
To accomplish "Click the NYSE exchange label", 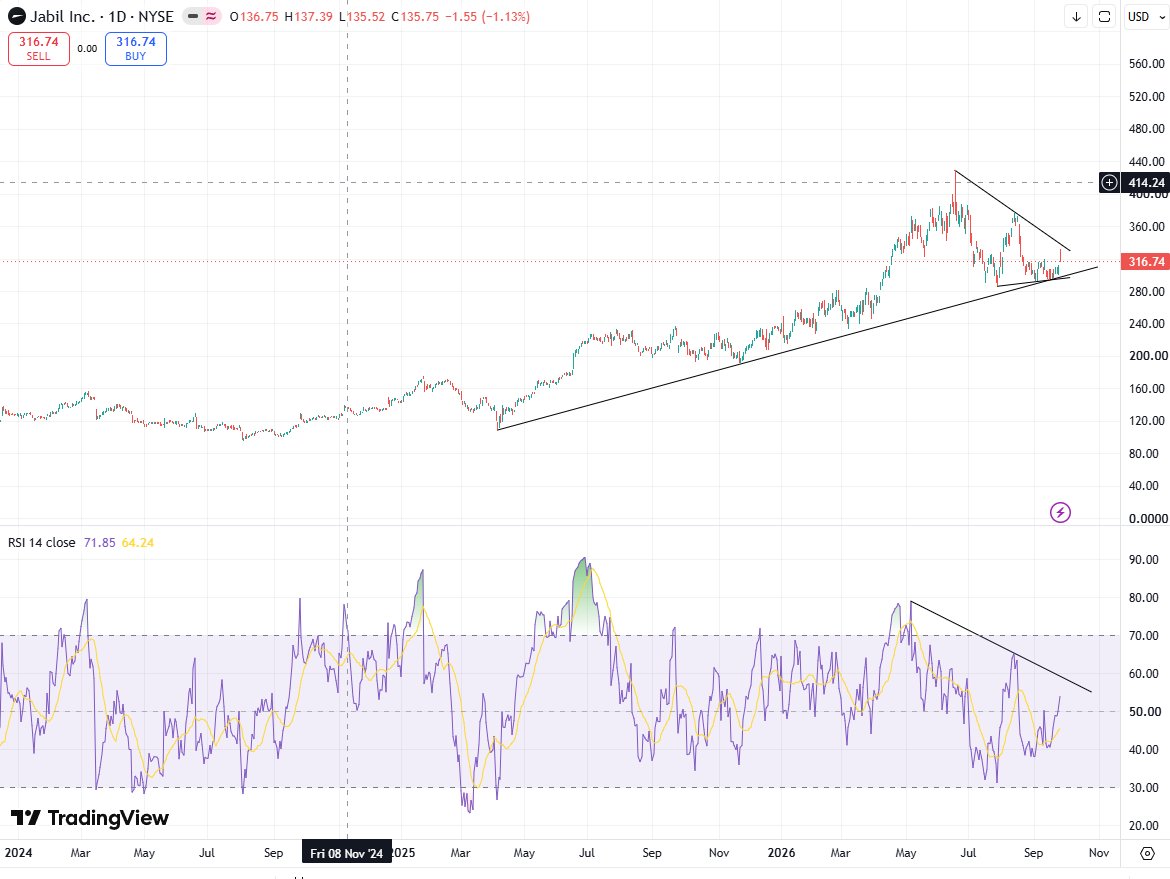I will 156,16.
